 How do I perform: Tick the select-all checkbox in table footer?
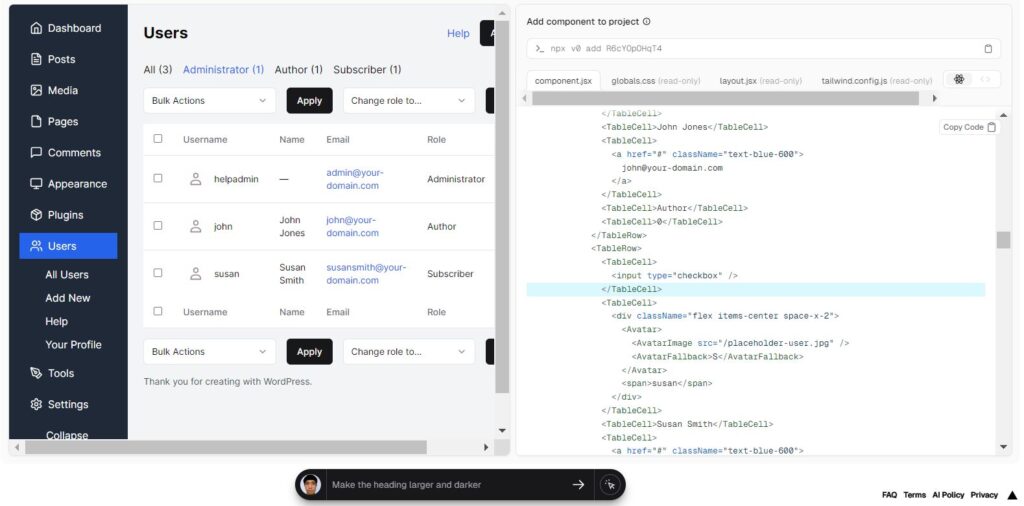pyautogui.click(x=157, y=311)
